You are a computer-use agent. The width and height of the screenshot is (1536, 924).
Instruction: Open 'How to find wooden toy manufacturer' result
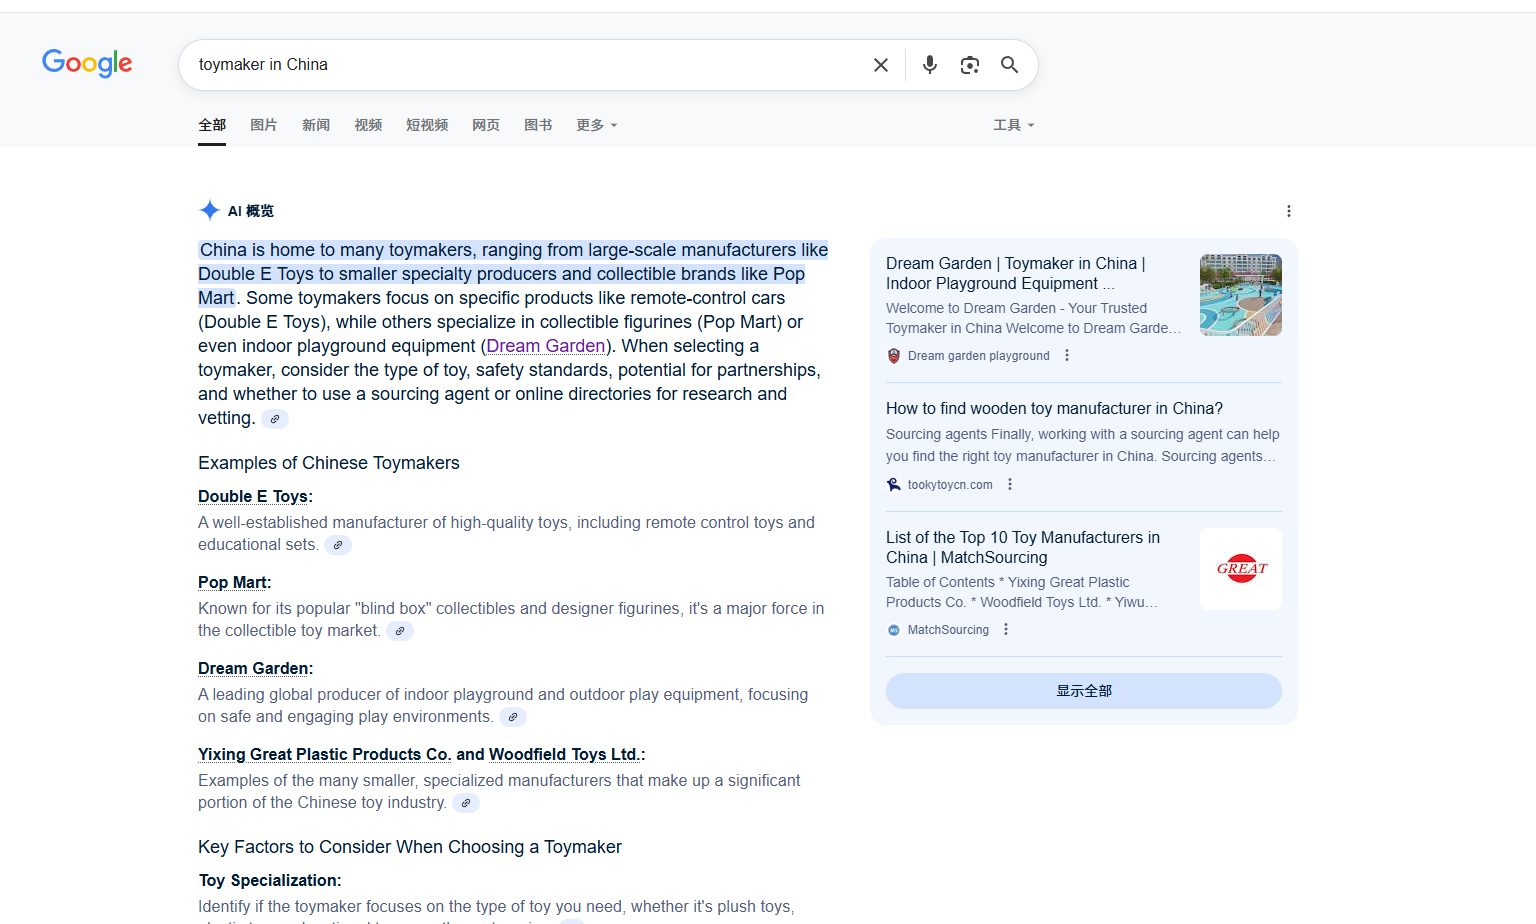pos(1054,408)
